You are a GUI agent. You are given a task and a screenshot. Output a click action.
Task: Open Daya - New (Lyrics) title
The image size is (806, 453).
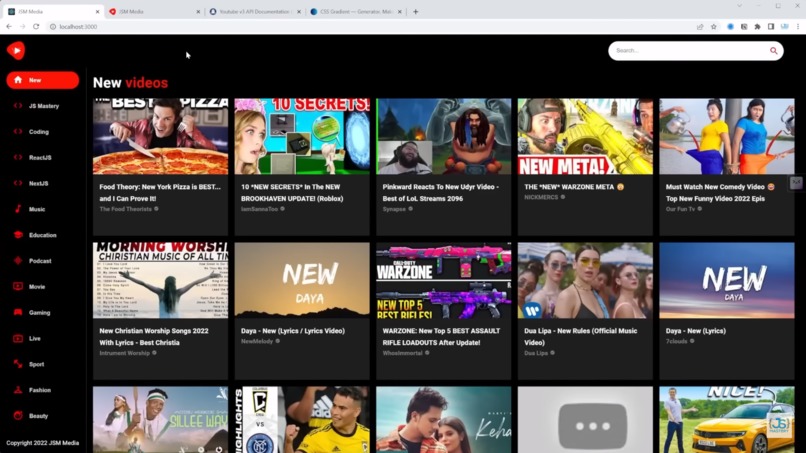pyautogui.click(x=695, y=331)
